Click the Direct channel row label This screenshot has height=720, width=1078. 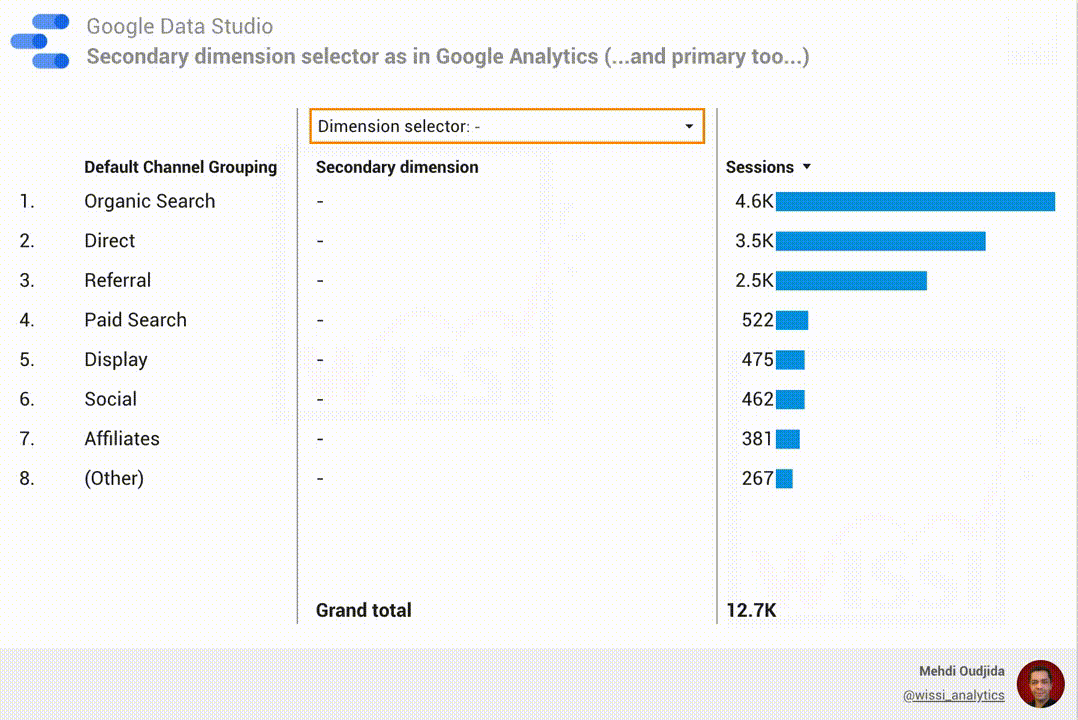coord(109,241)
